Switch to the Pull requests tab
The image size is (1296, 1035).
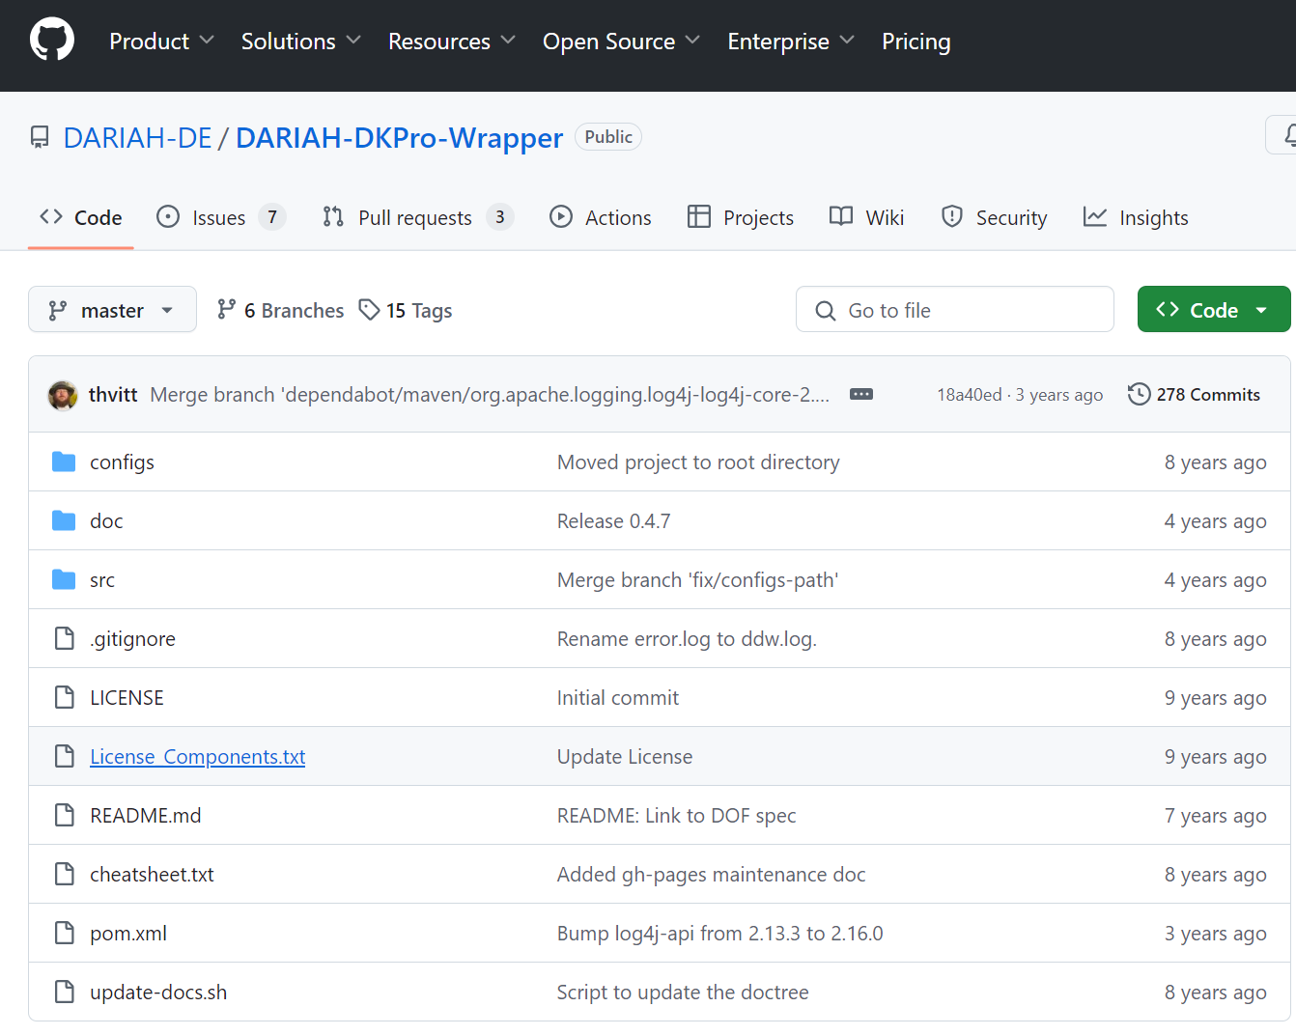pos(417,218)
